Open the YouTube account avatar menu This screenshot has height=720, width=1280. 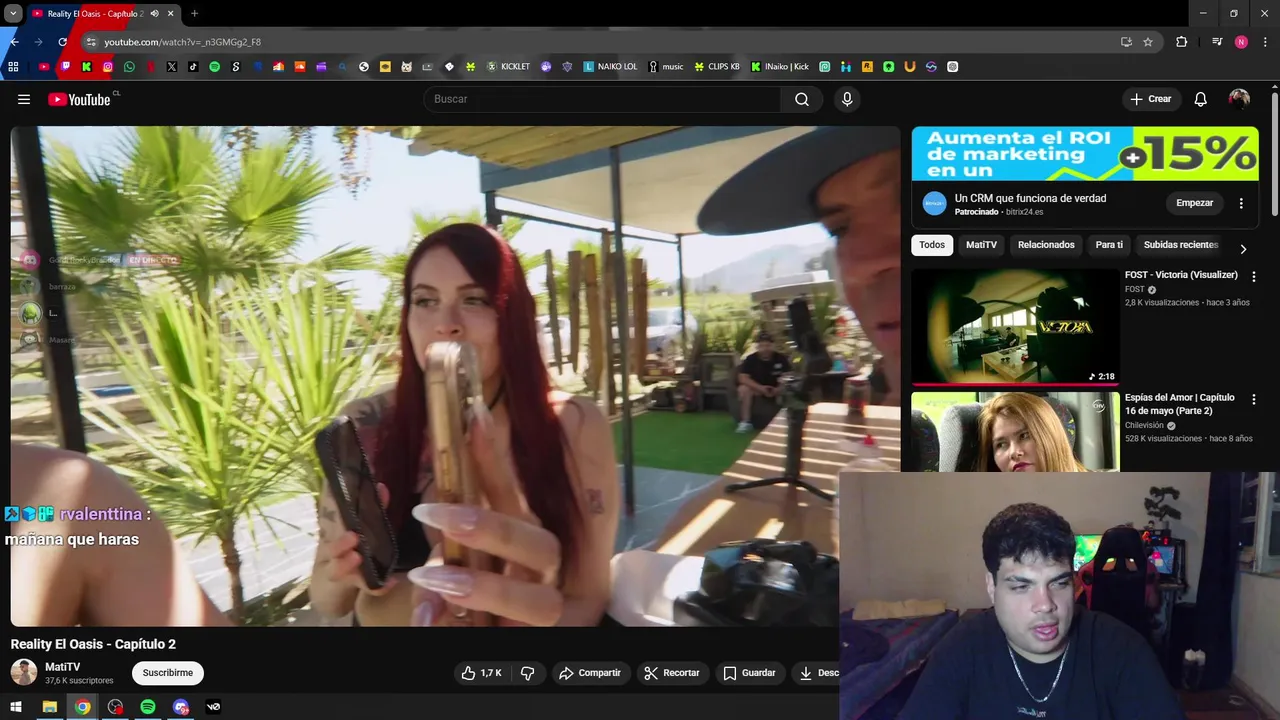[1239, 99]
